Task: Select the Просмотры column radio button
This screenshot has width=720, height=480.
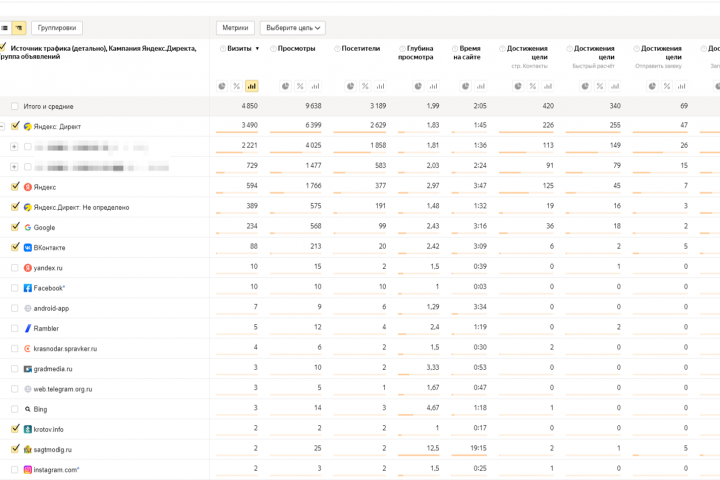Action: 273,48
